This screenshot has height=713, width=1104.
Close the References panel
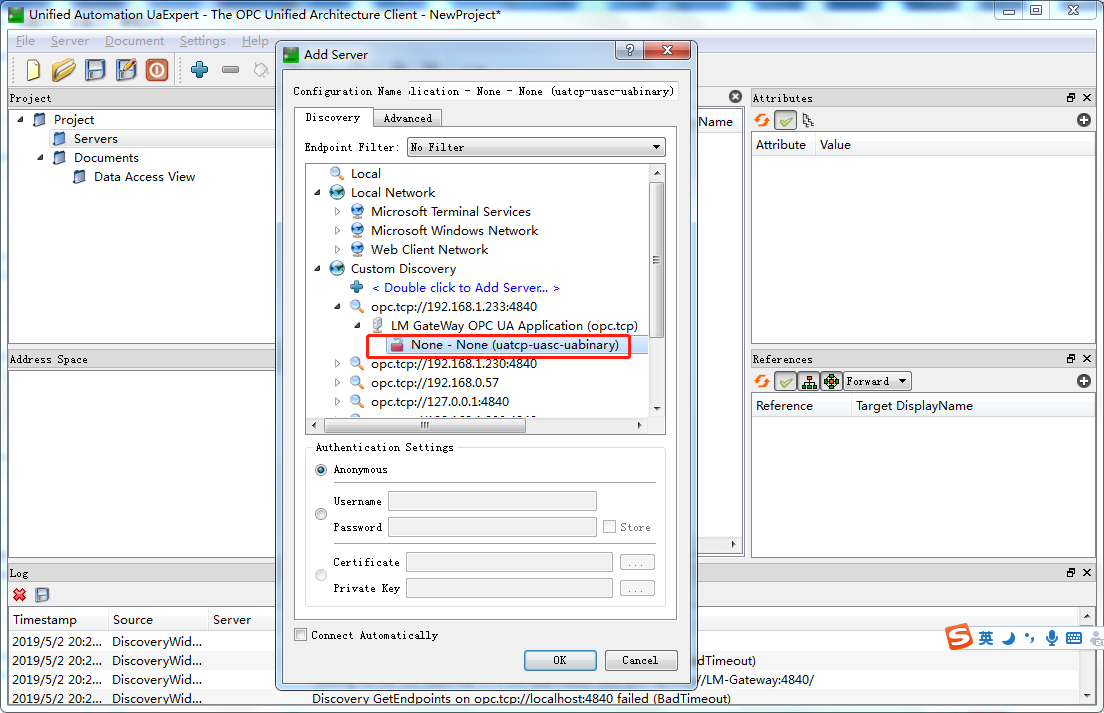pyautogui.click(x=1087, y=358)
